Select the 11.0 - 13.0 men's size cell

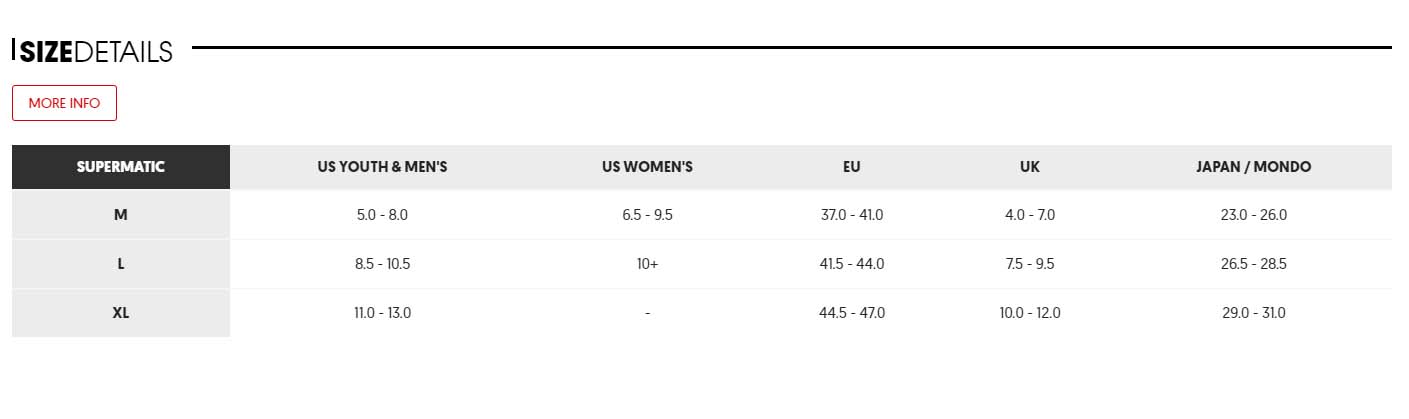(x=382, y=313)
